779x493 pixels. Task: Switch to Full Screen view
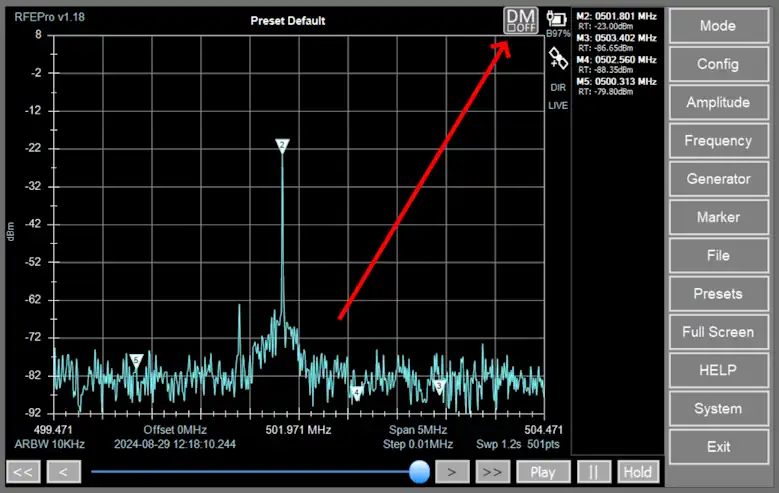point(718,332)
